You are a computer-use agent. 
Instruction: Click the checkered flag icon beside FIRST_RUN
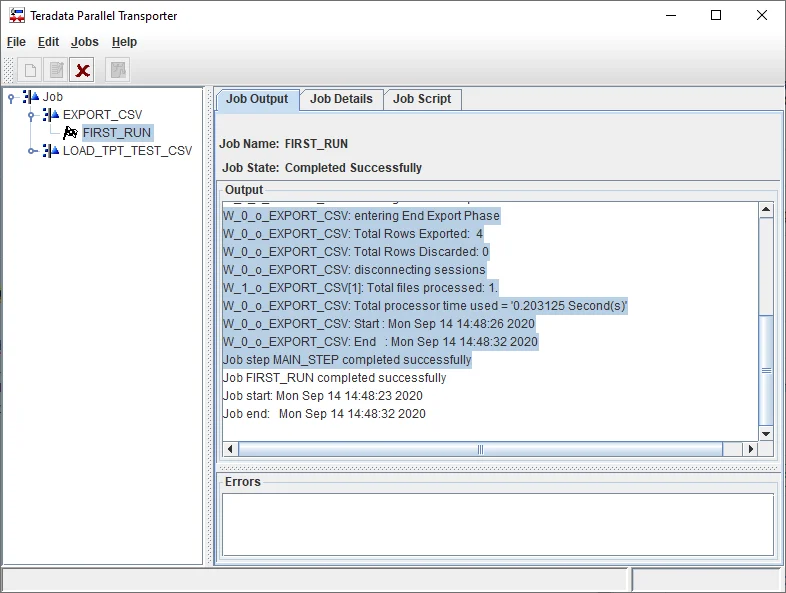pyautogui.click(x=70, y=132)
